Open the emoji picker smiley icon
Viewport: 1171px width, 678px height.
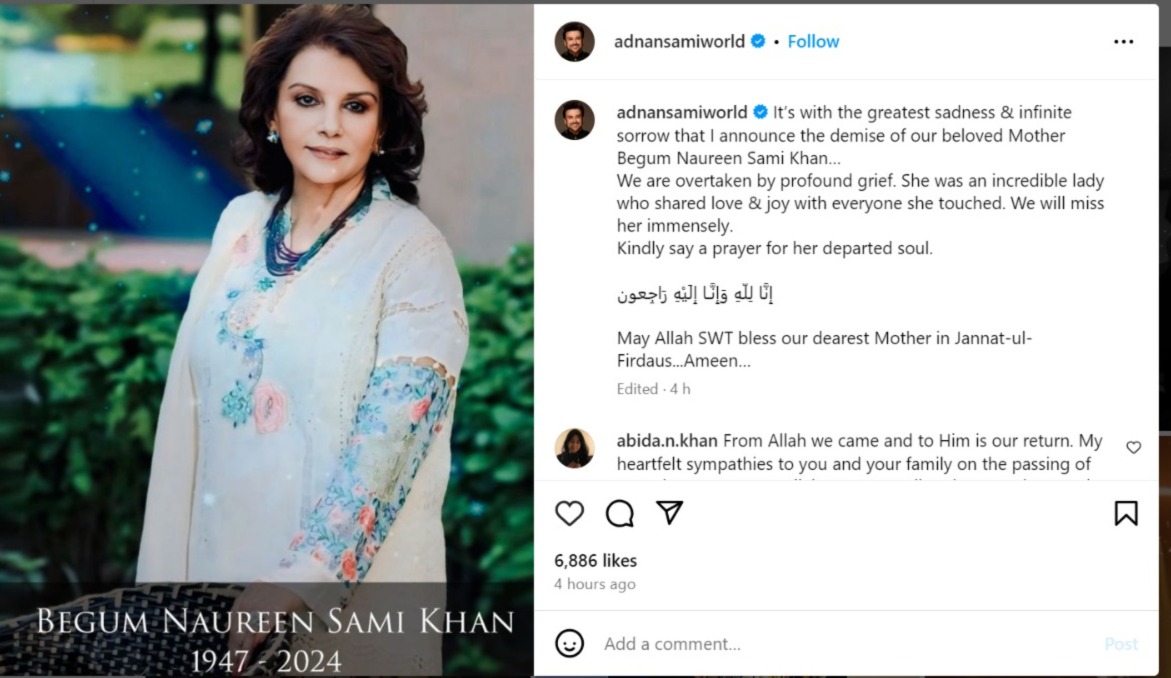point(569,643)
